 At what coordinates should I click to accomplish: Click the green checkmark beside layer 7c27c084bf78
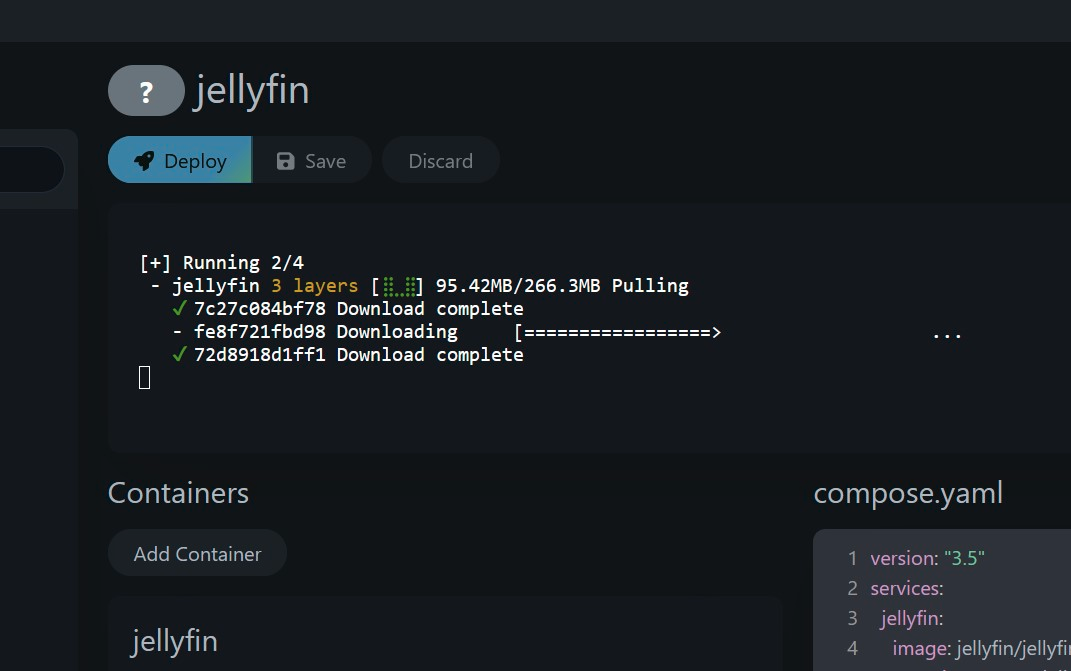coord(180,308)
